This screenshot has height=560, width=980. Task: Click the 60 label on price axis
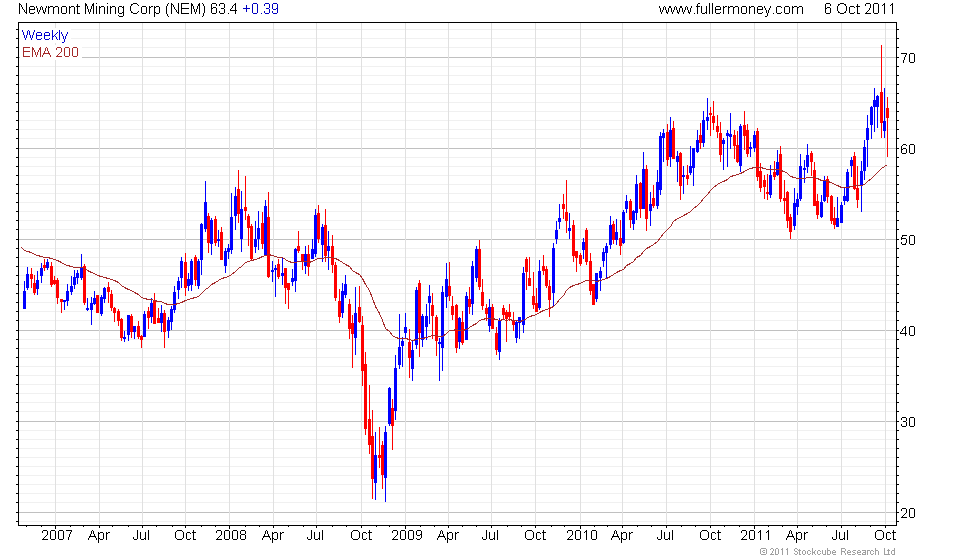(908, 150)
